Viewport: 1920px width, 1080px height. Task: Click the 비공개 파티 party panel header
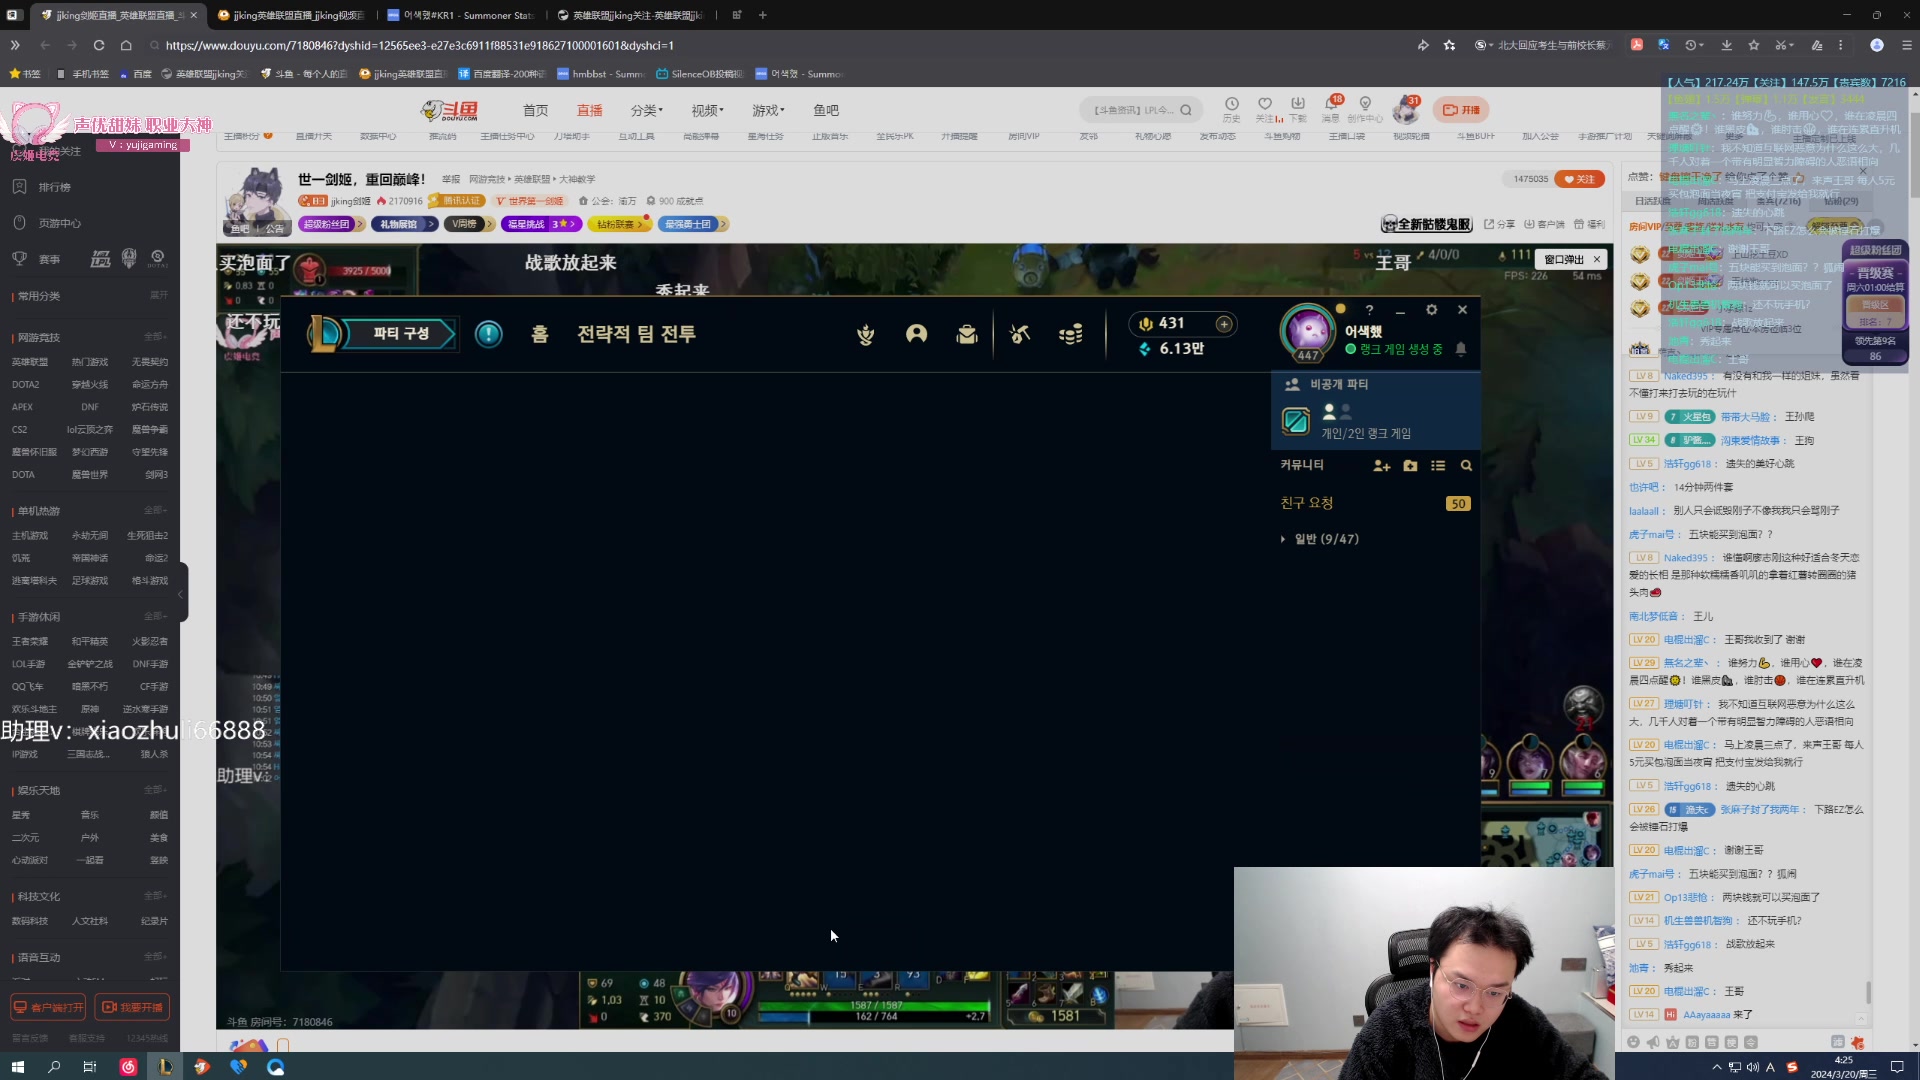1375,384
